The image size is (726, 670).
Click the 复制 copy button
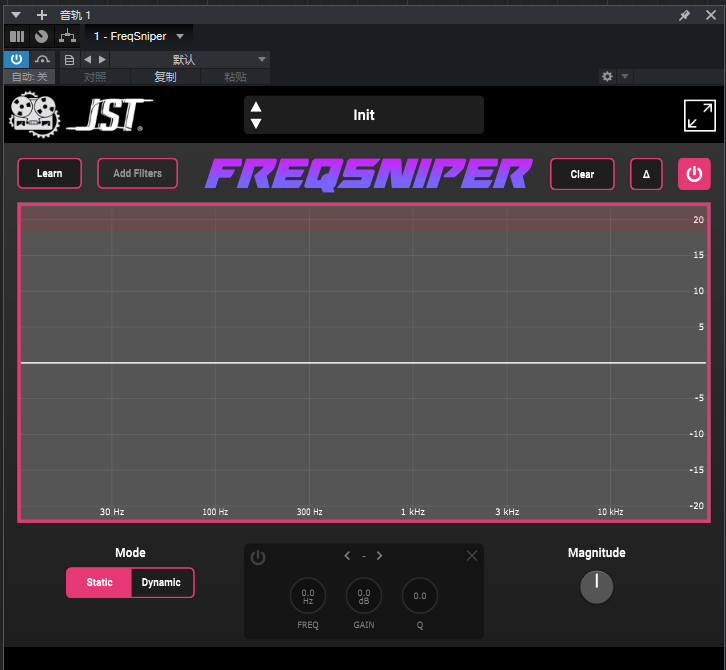165,77
